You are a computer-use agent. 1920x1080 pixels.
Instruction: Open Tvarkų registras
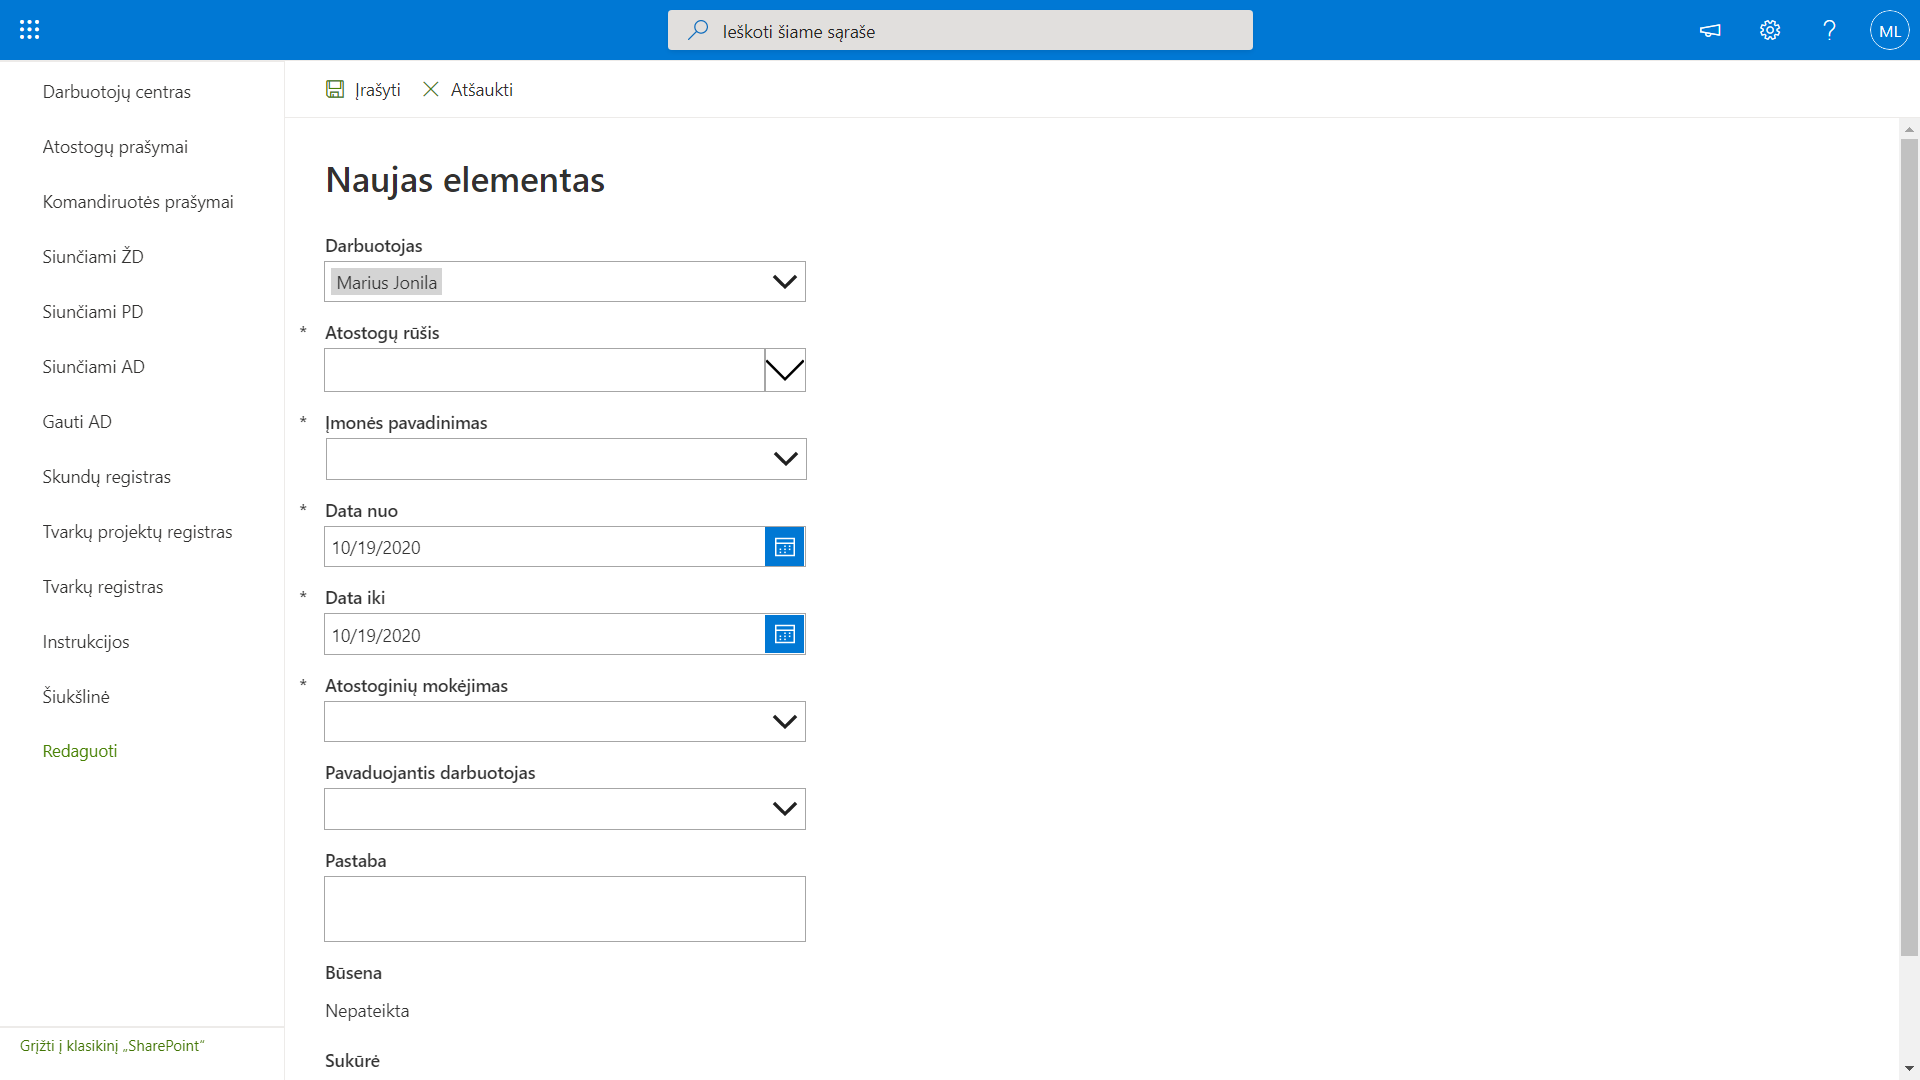(103, 586)
